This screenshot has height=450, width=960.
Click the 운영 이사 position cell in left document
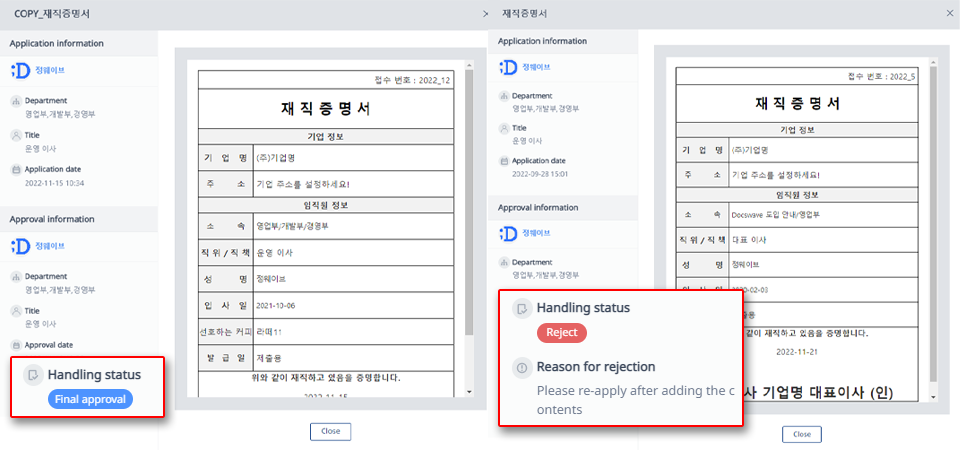(353, 253)
